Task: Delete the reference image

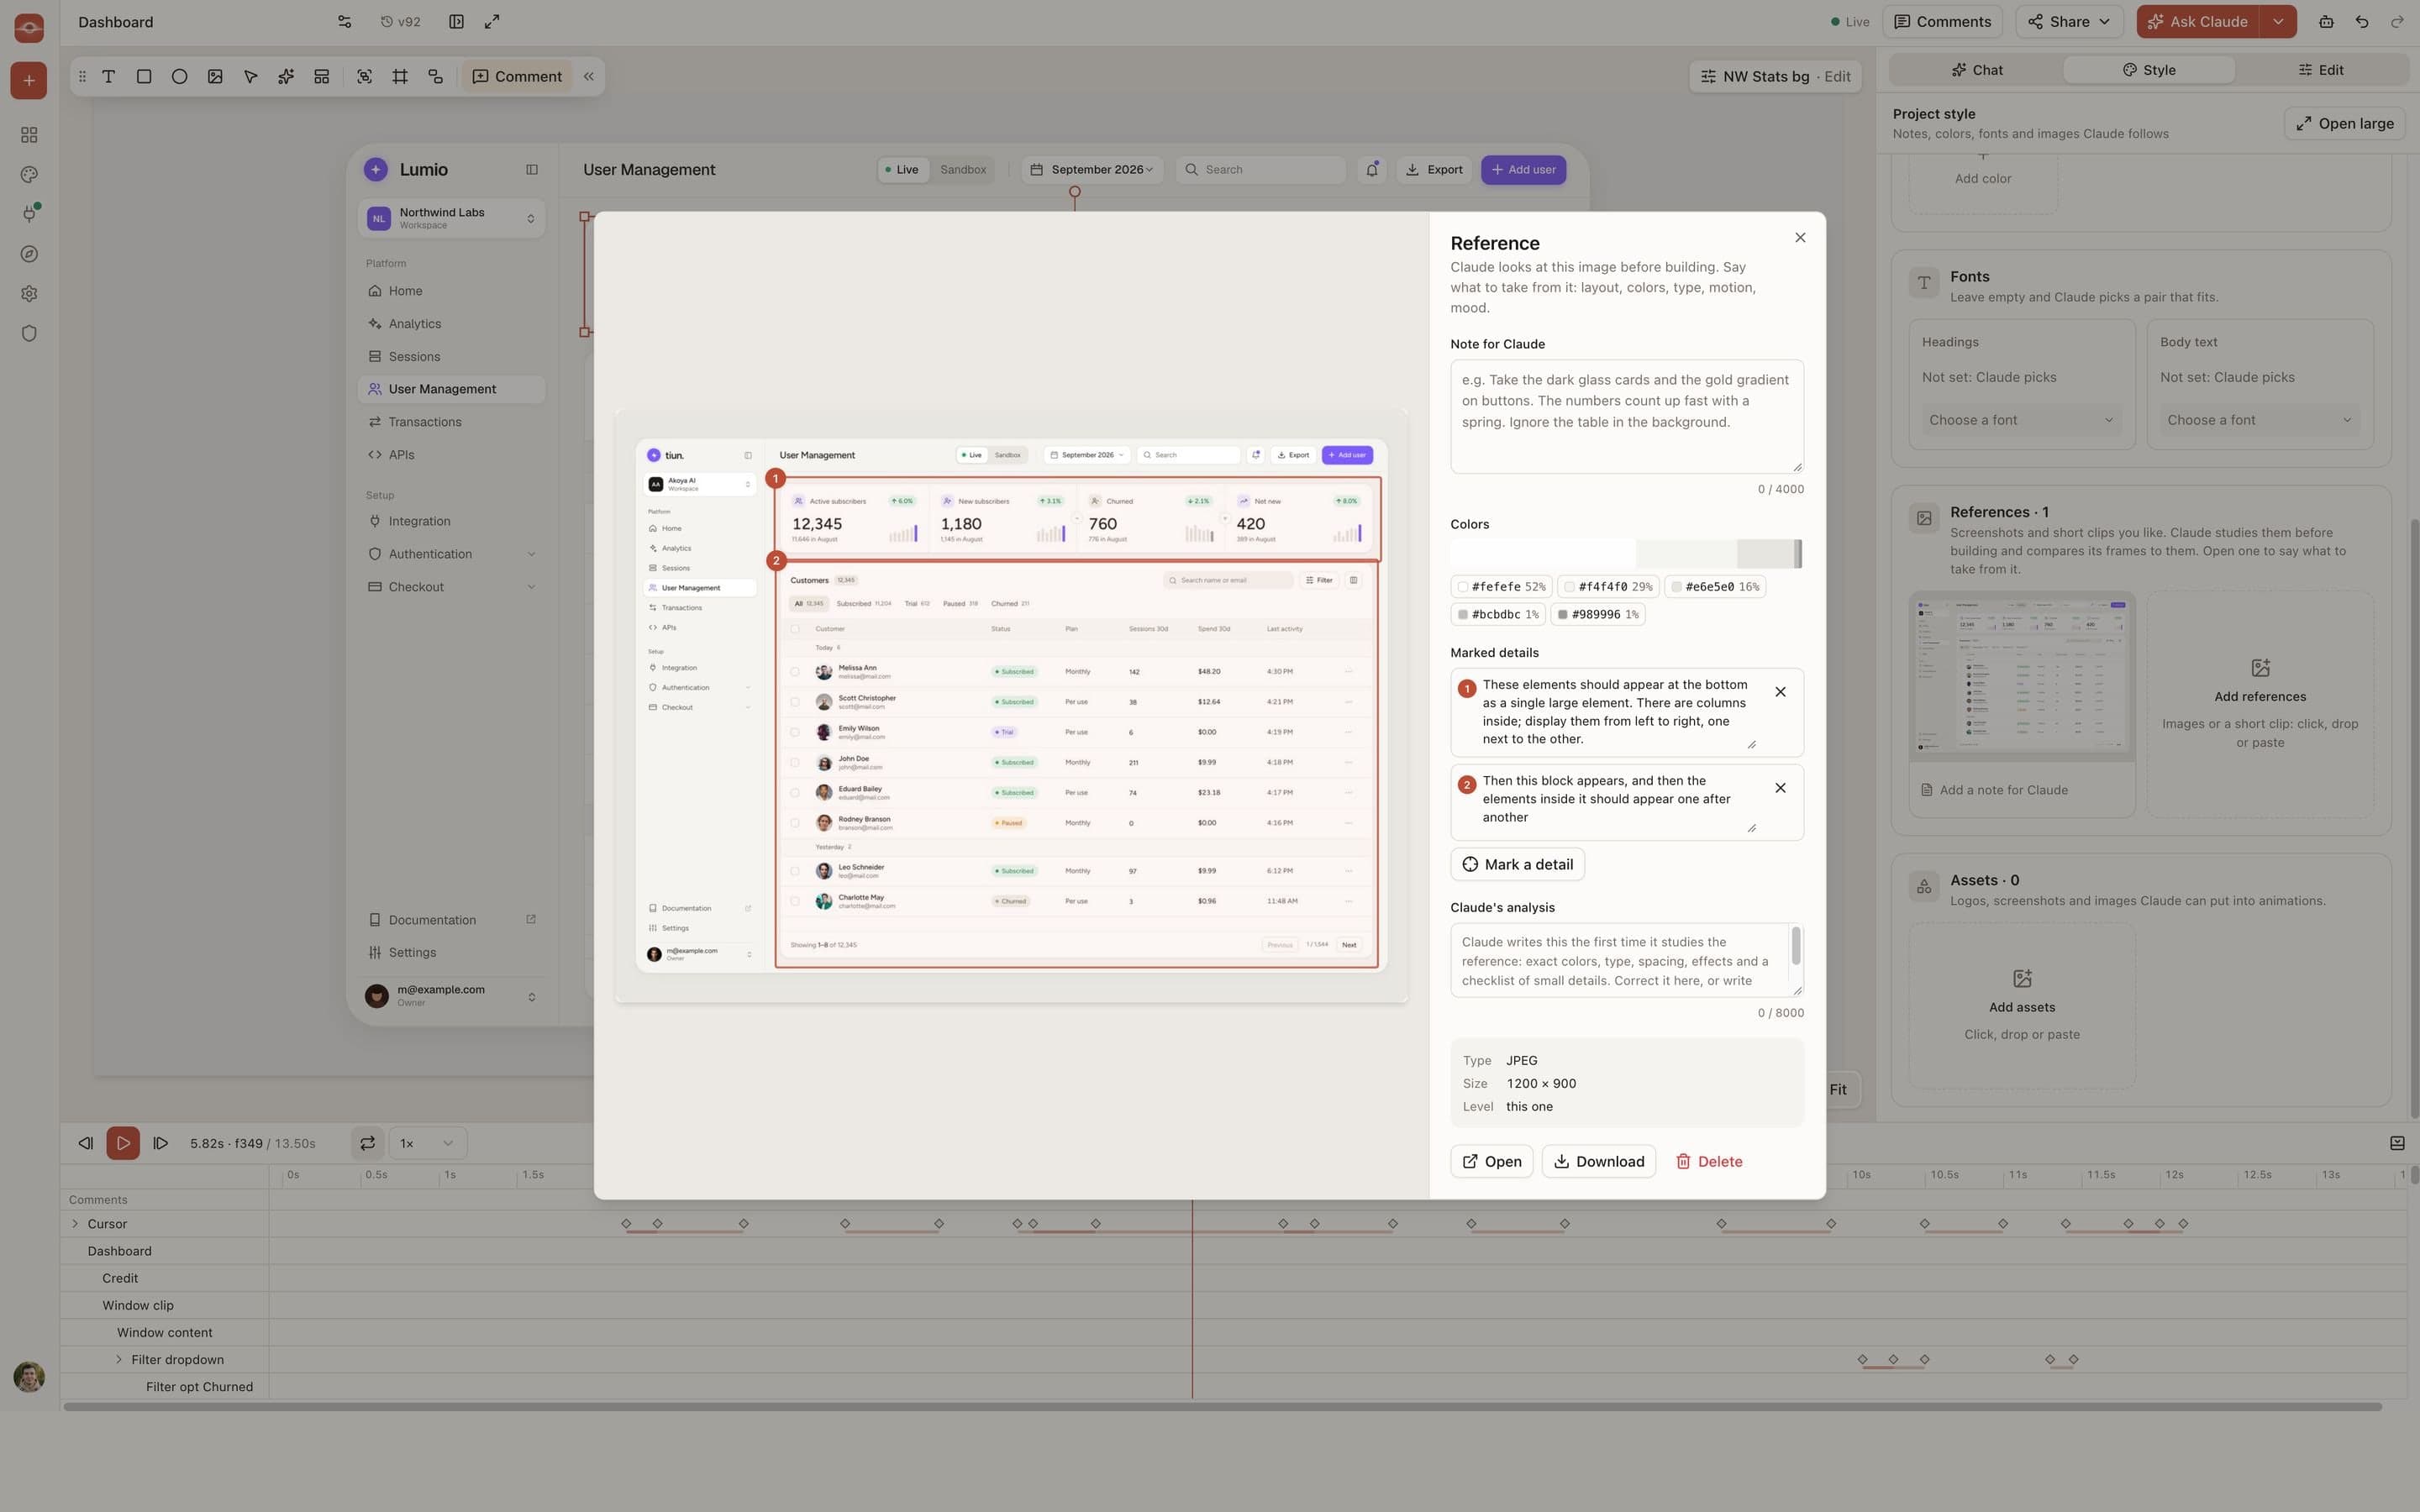Action: point(1709,1162)
